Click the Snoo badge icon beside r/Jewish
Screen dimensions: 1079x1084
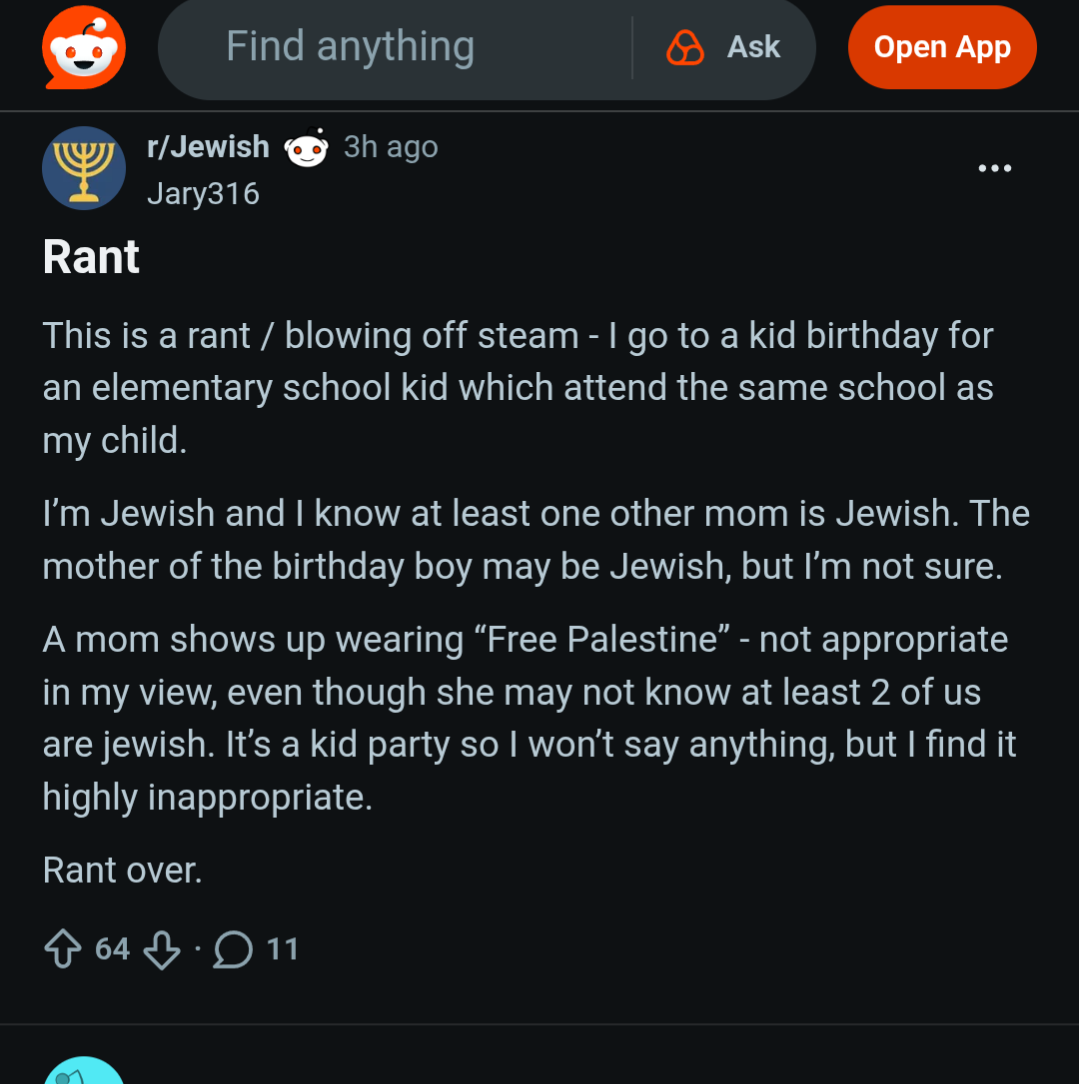[x=307, y=149]
